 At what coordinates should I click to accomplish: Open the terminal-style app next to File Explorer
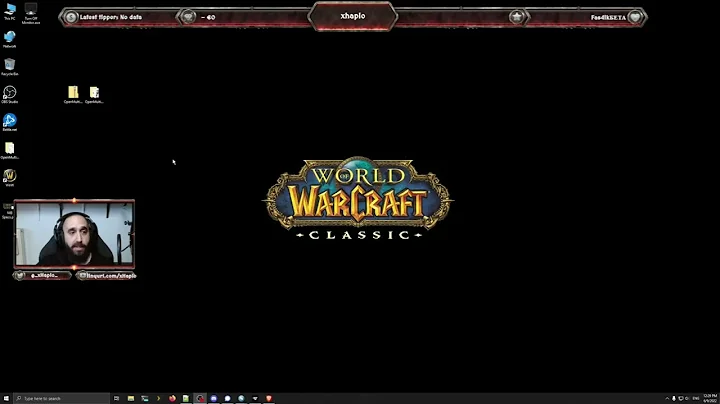tap(145, 398)
